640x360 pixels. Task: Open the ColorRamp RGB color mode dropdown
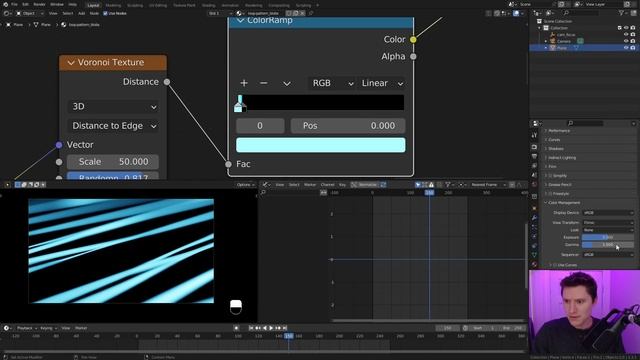[331, 83]
